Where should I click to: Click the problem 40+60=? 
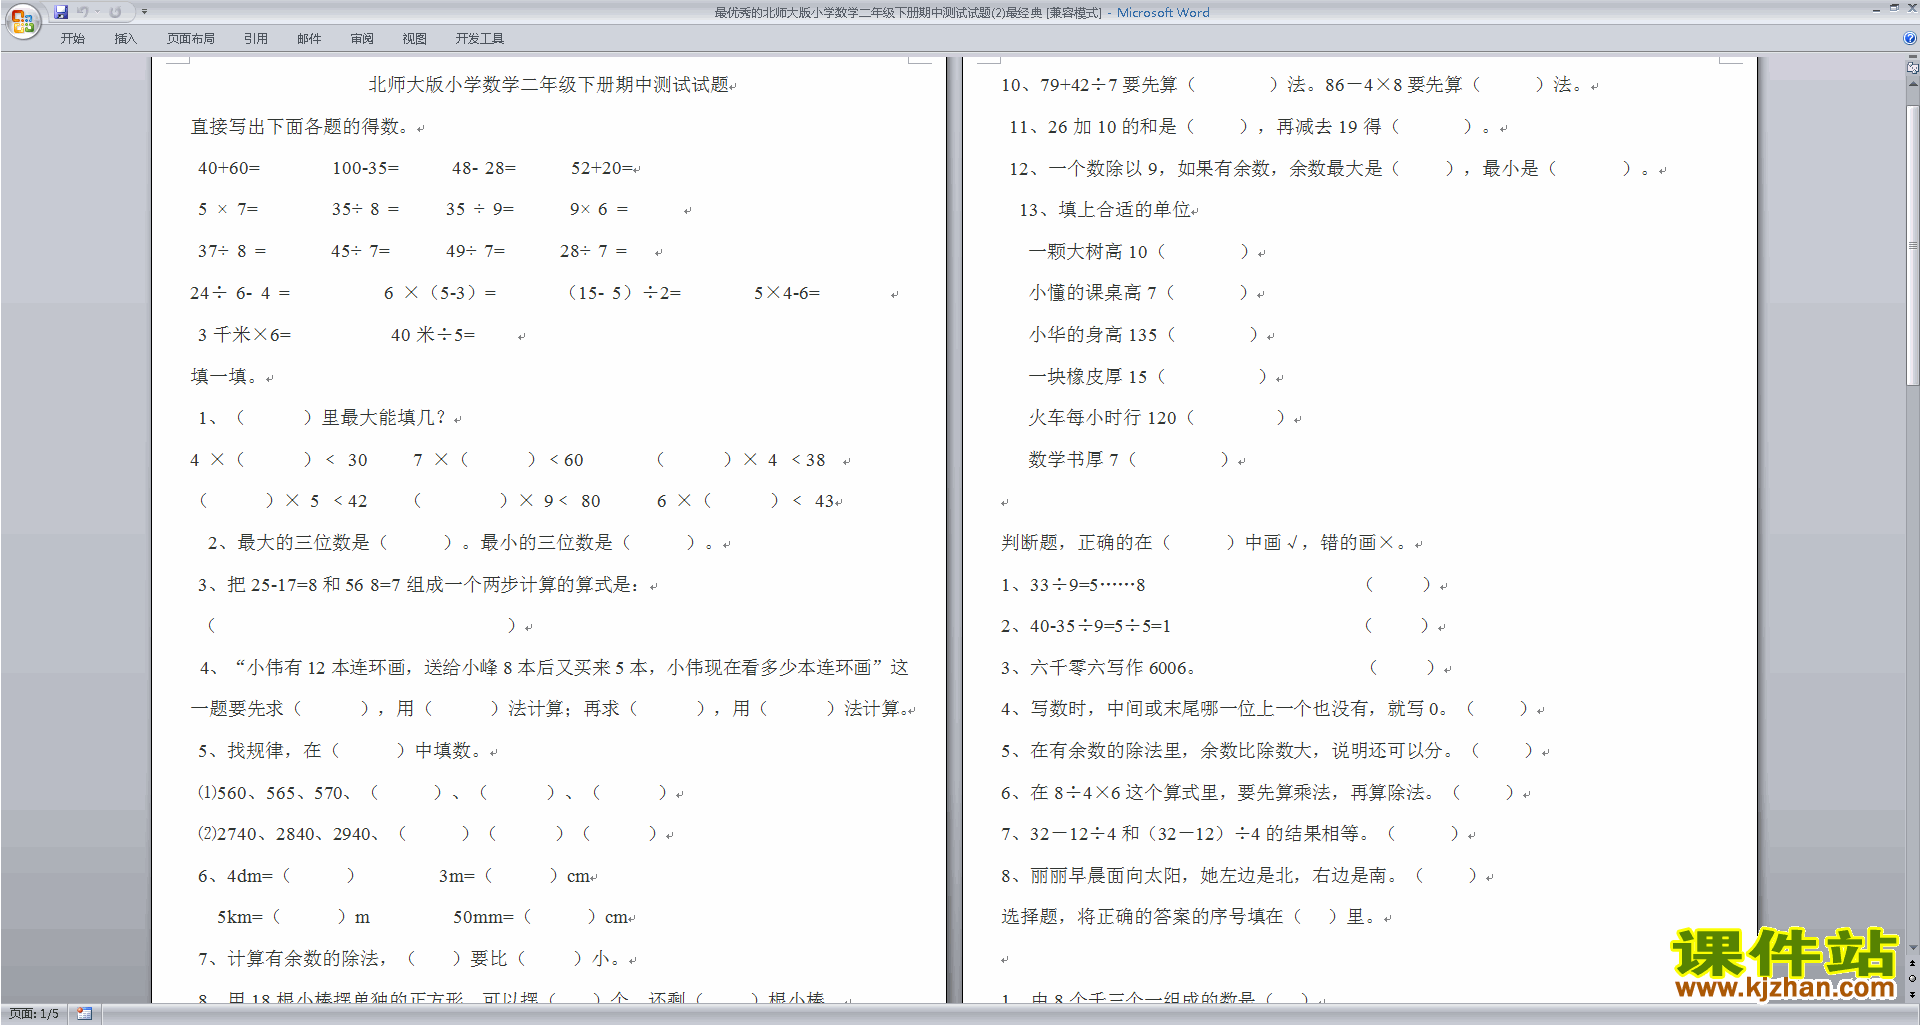point(228,168)
